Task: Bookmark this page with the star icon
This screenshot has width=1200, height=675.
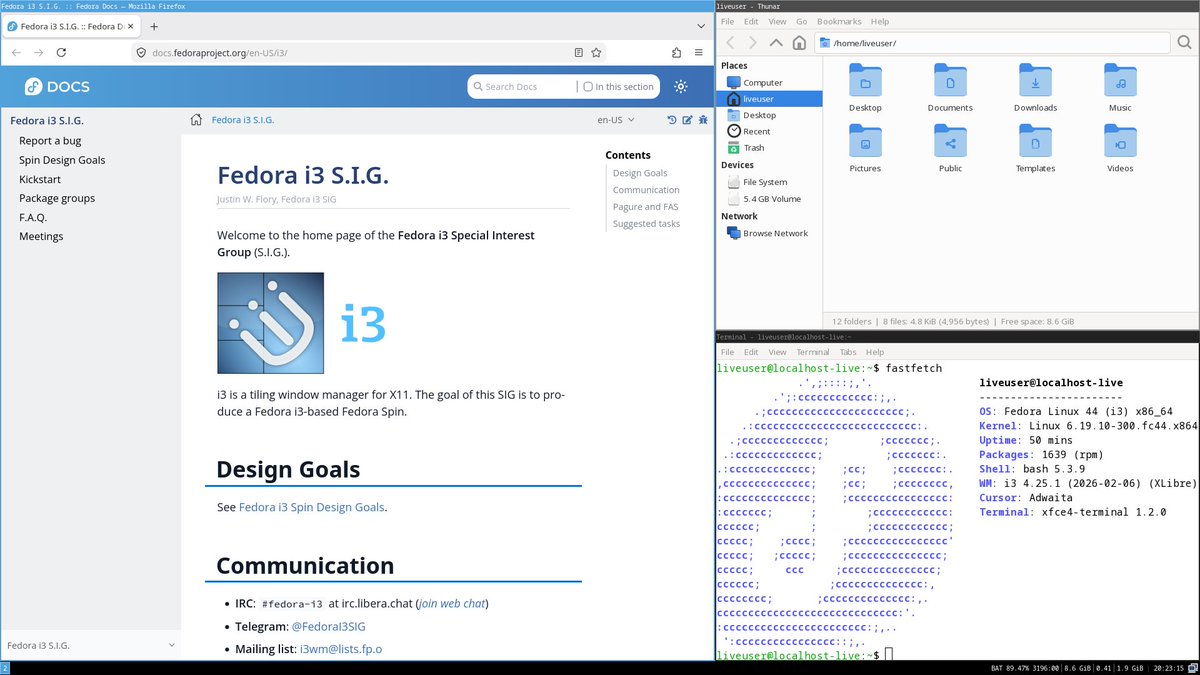Action: [596, 52]
